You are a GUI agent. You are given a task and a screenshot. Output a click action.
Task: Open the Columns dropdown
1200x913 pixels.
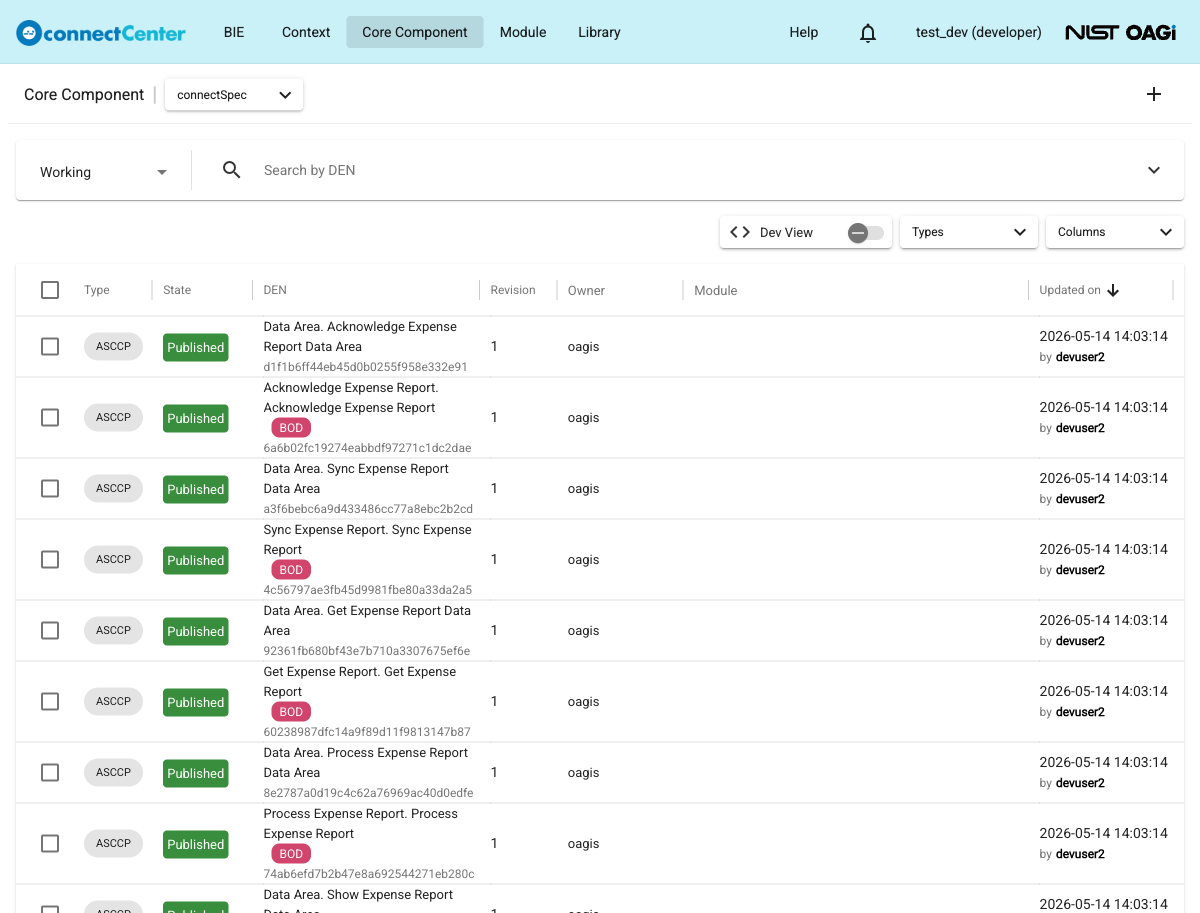pos(1115,232)
